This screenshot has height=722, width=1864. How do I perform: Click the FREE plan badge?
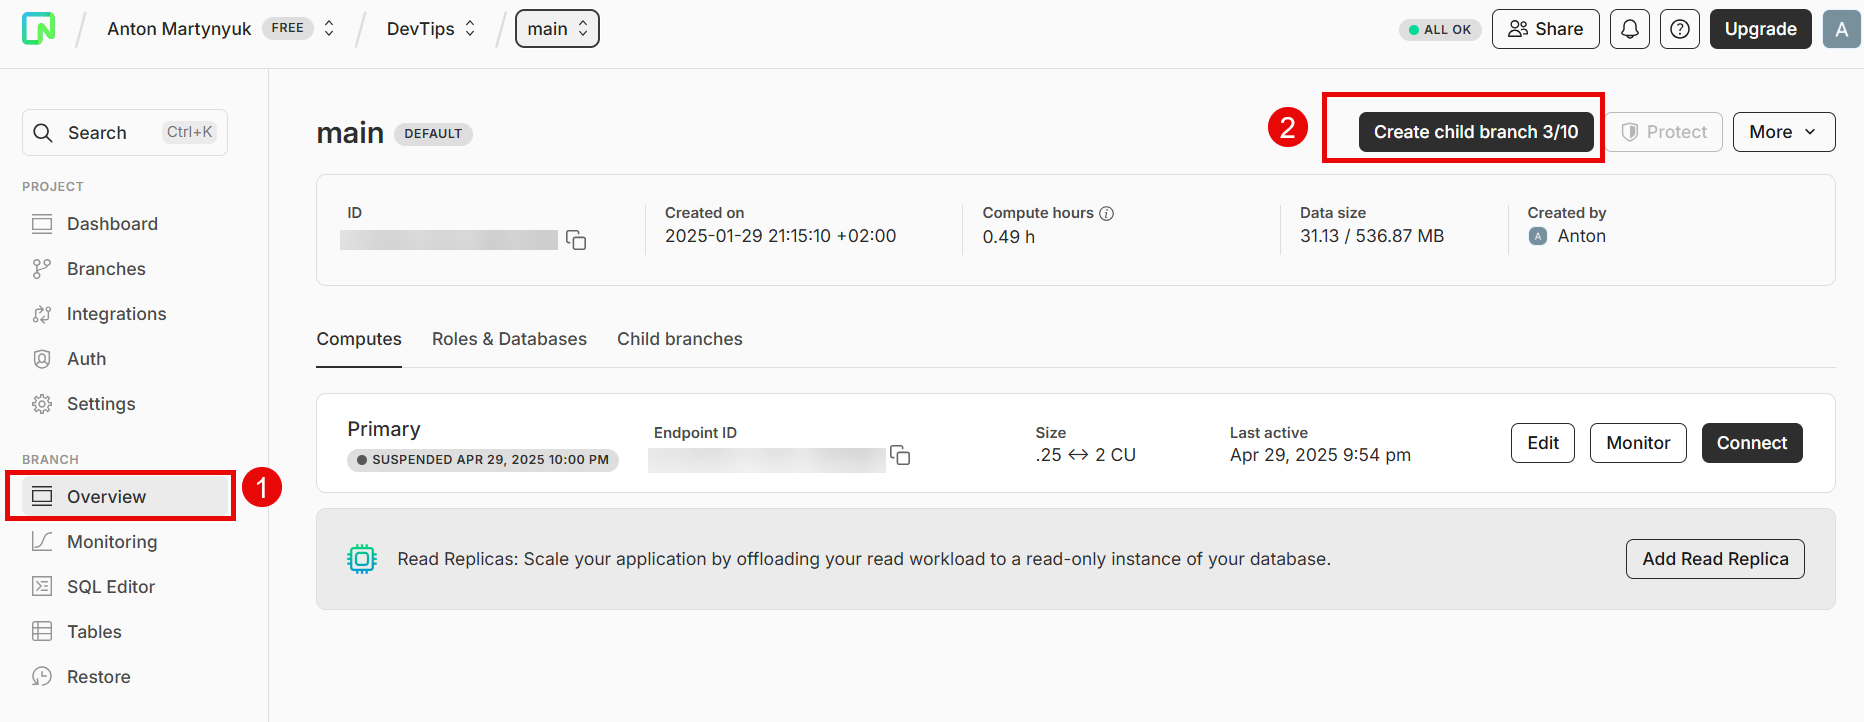(x=288, y=28)
